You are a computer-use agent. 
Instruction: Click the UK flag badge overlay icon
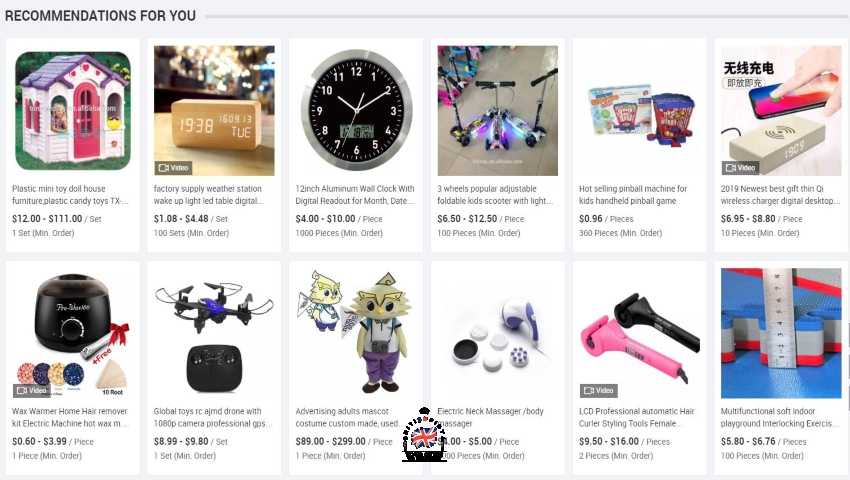[x=424, y=436]
